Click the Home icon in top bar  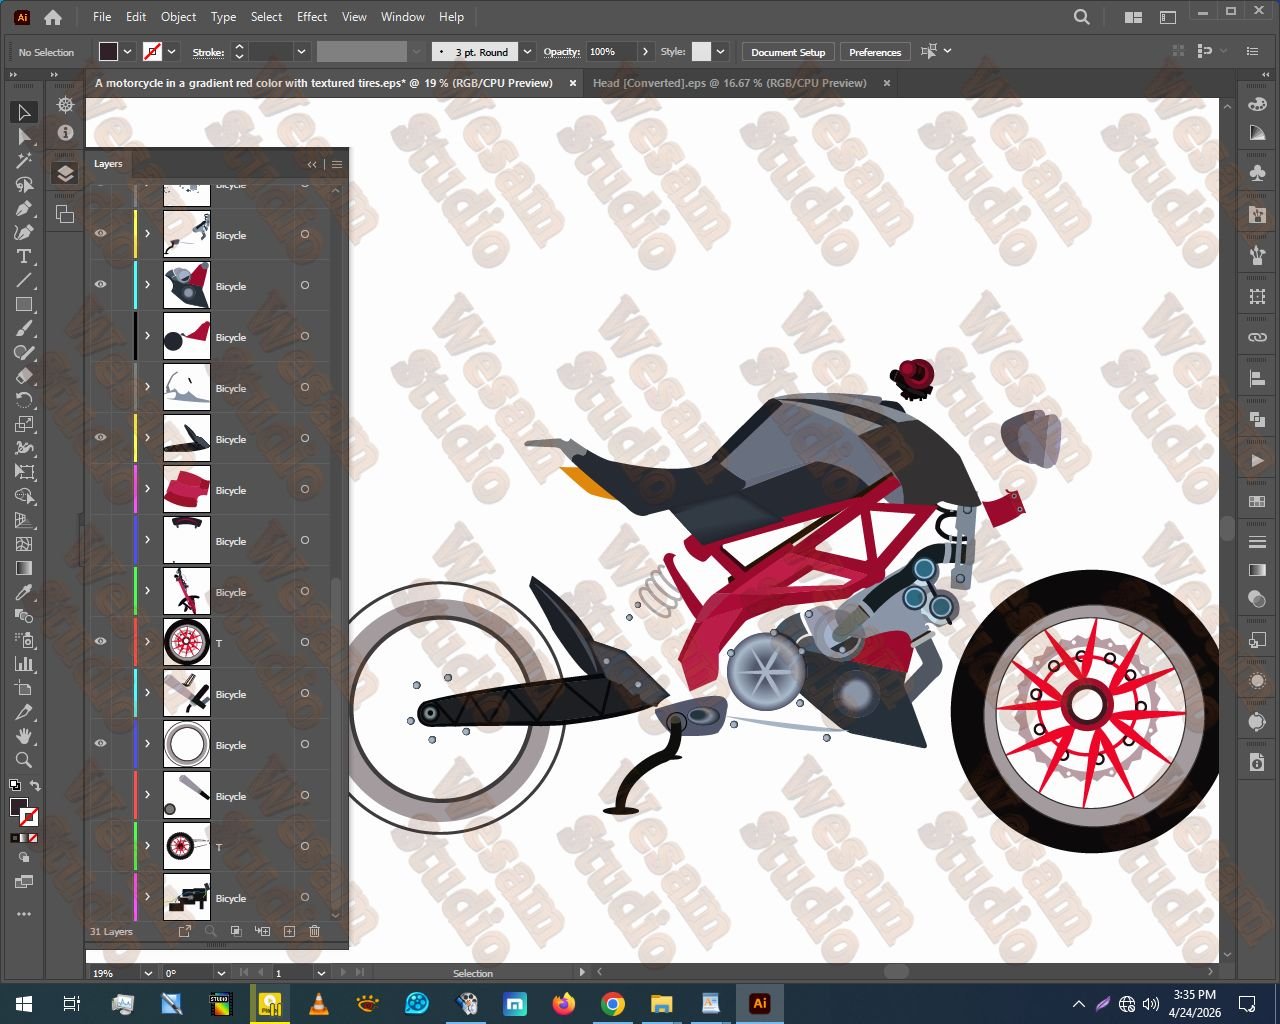pyautogui.click(x=53, y=17)
